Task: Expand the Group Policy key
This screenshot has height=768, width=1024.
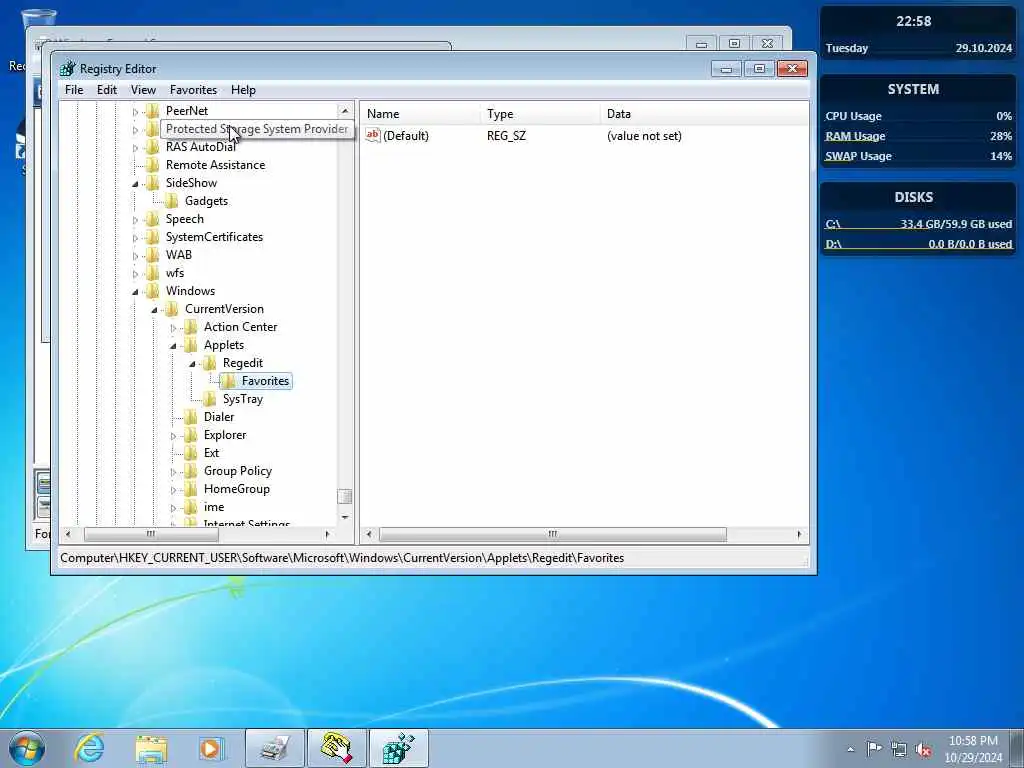Action: pos(173,472)
